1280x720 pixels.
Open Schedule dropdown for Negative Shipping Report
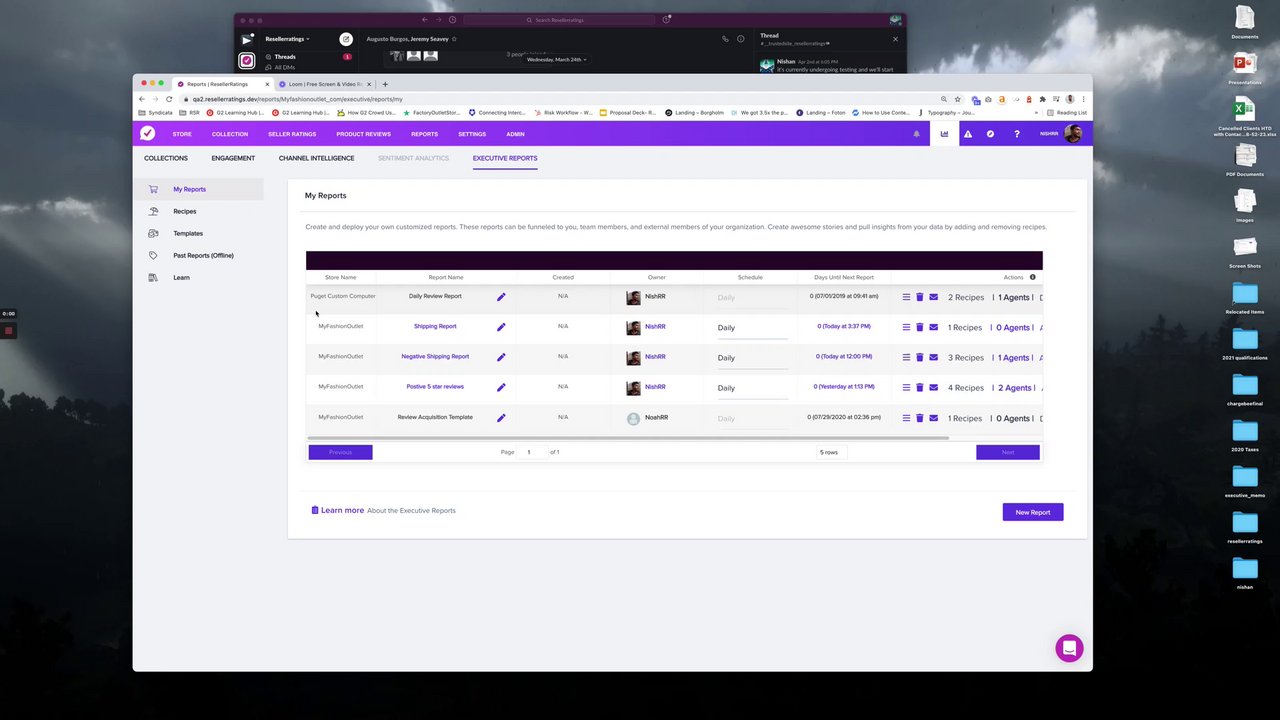[x=752, y=358]
